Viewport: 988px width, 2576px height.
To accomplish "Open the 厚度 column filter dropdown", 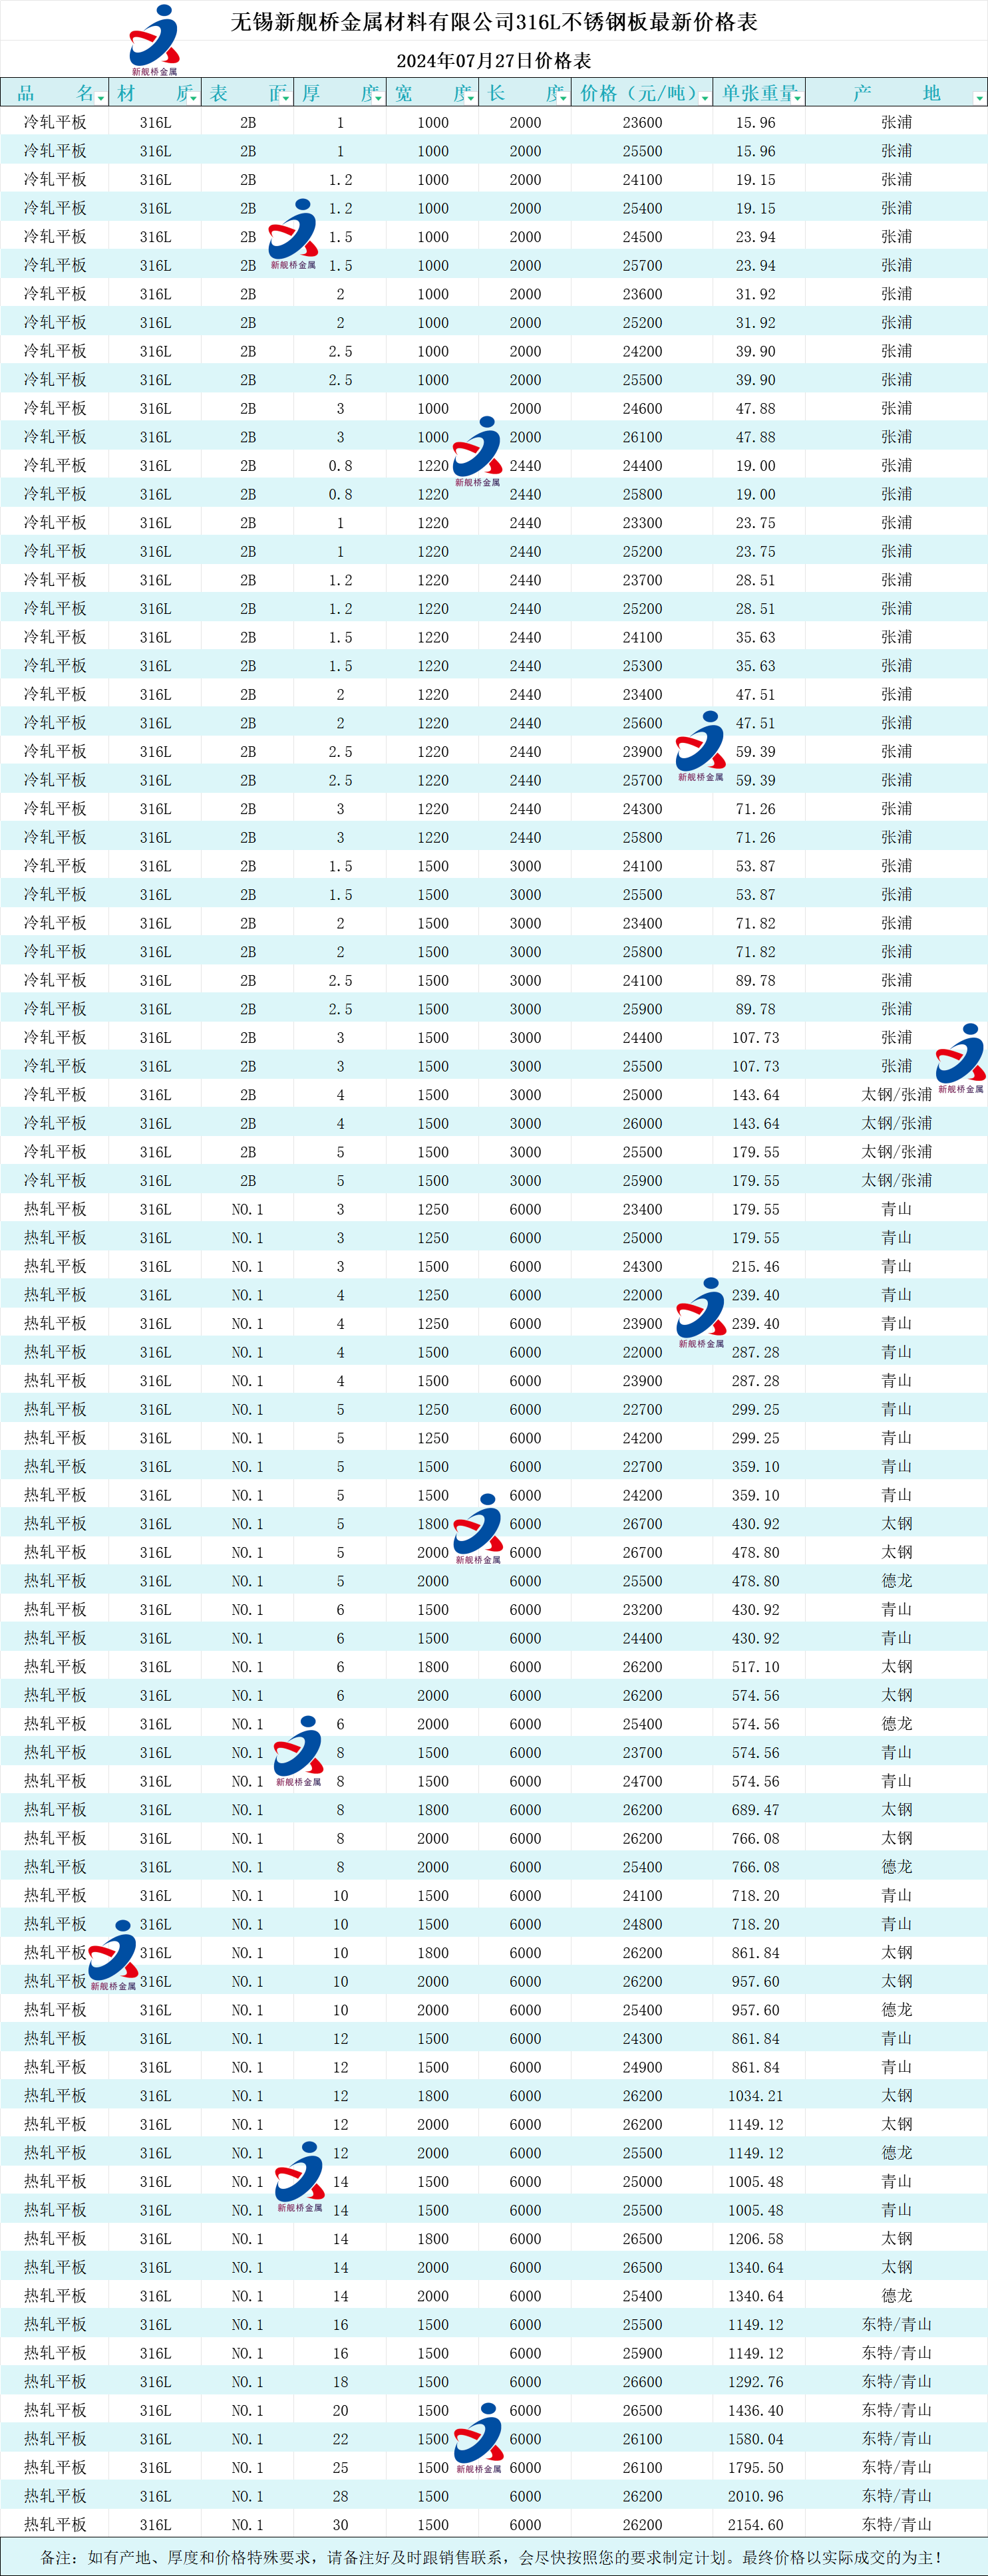I will (x=378, y=97).
